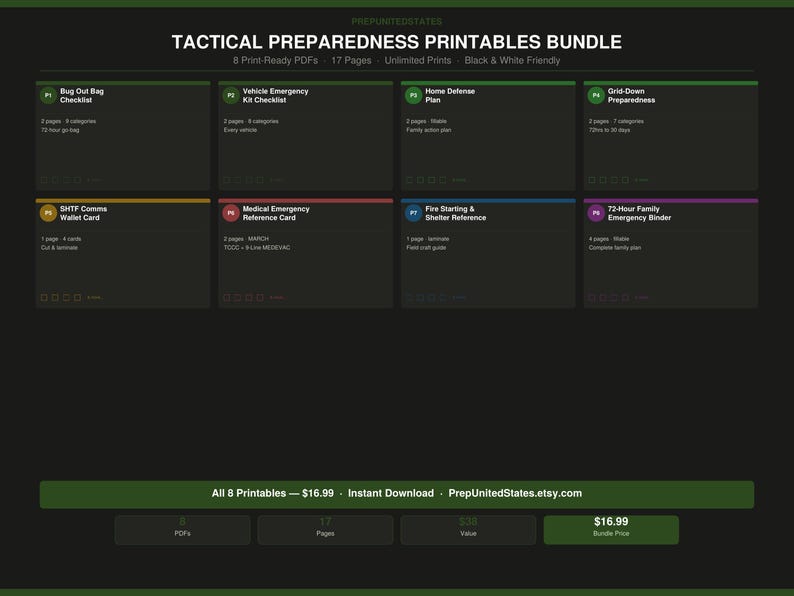Click the 'Family action plan' text

(428, 130)
